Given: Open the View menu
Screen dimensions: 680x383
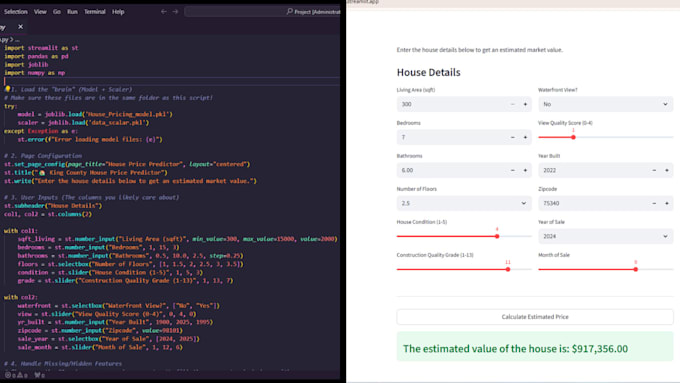Looking at the screenshot, I should [x=40, y=12].
